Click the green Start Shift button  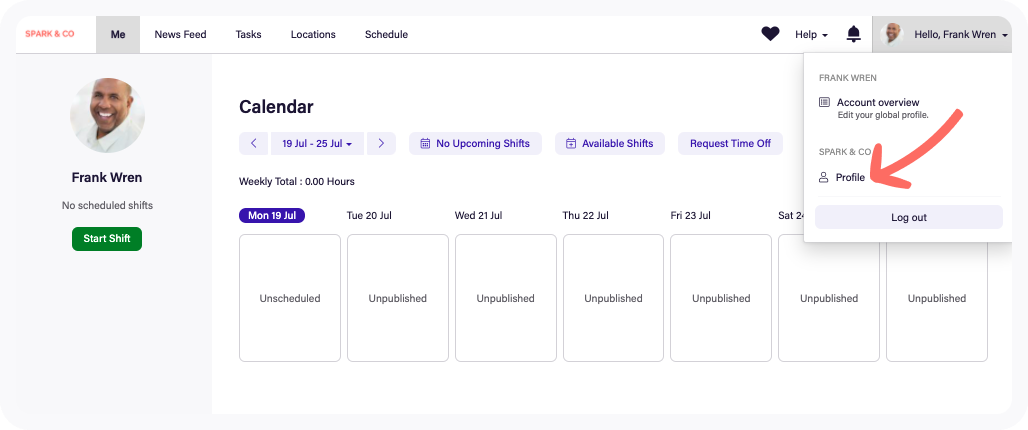(x=107, y=239)
